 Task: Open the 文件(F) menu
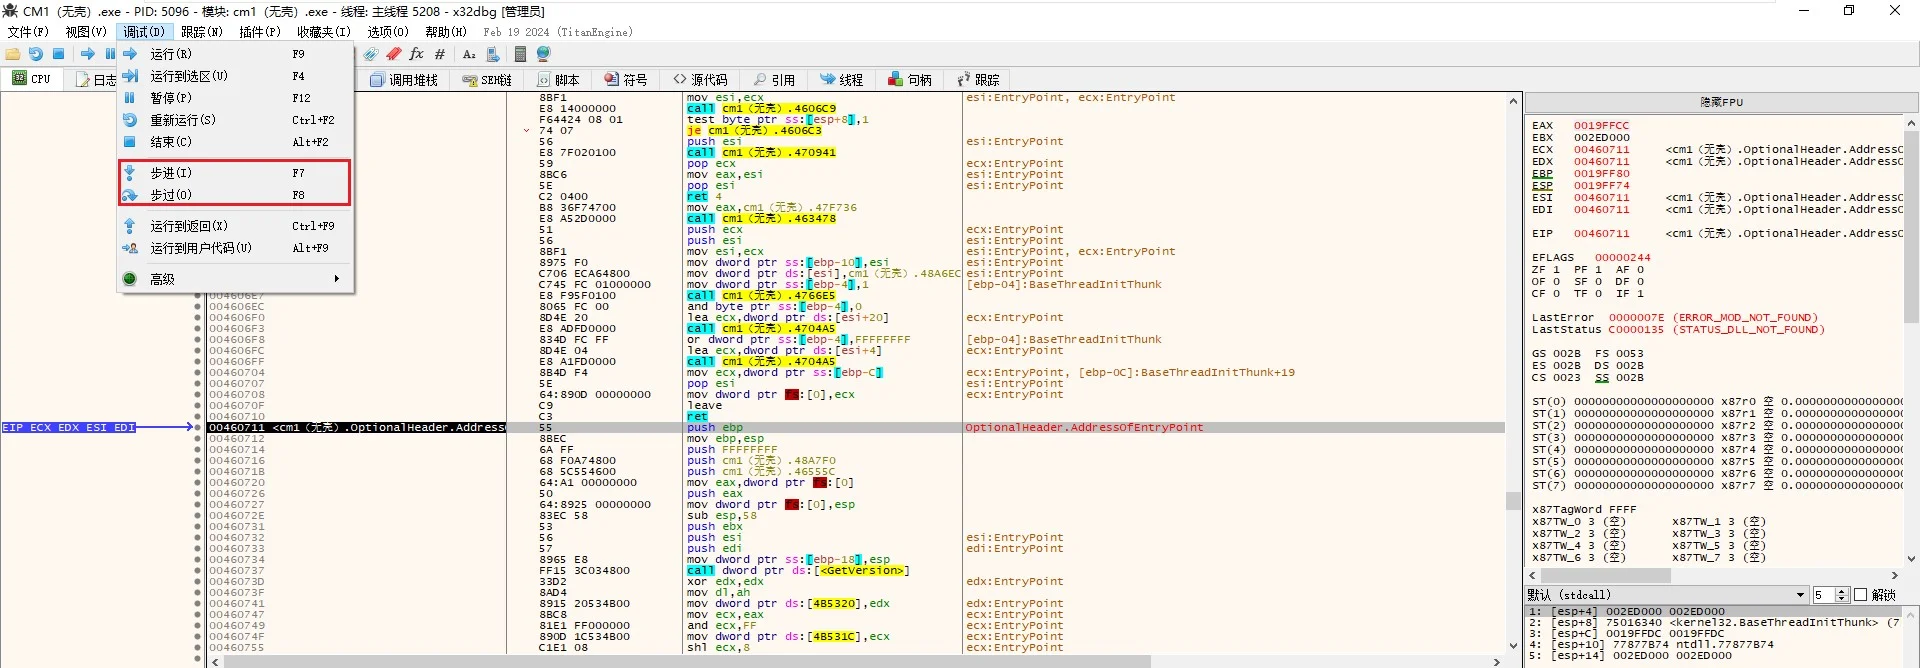(x=28, y=32)
